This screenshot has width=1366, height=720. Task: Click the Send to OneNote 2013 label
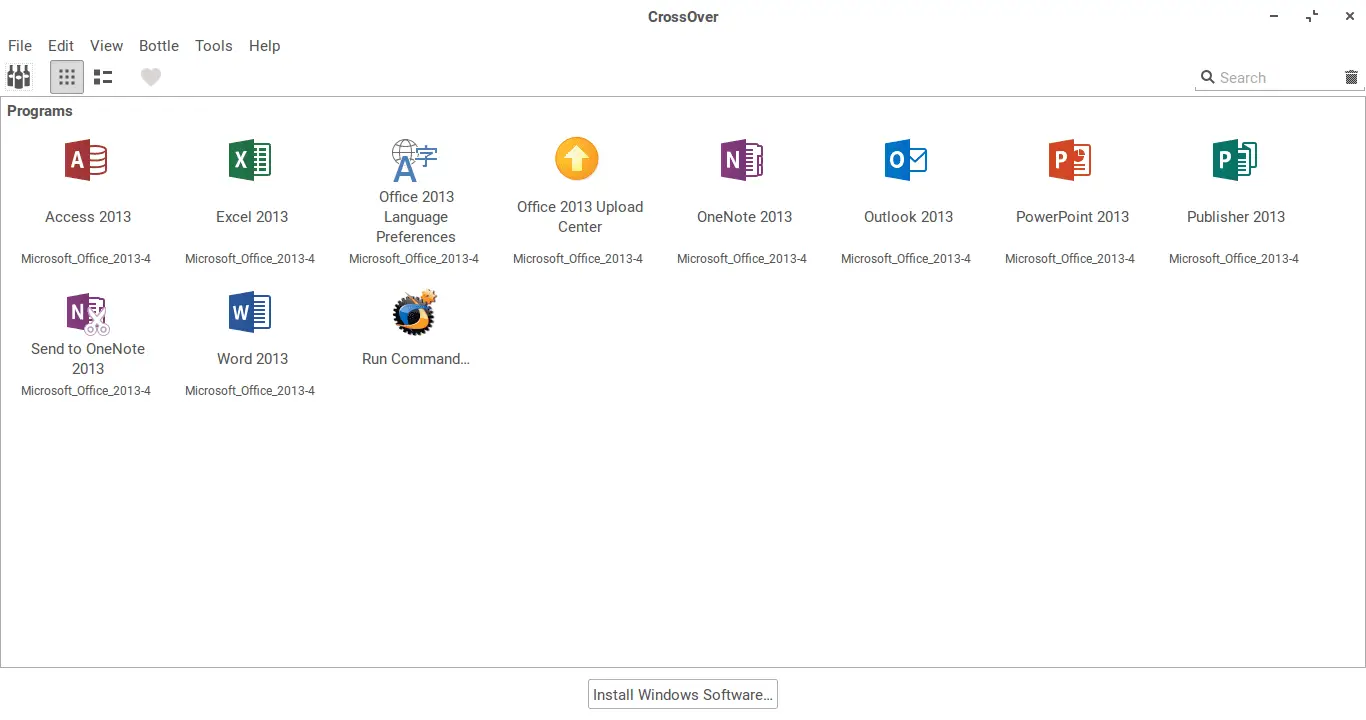[88, 359]
